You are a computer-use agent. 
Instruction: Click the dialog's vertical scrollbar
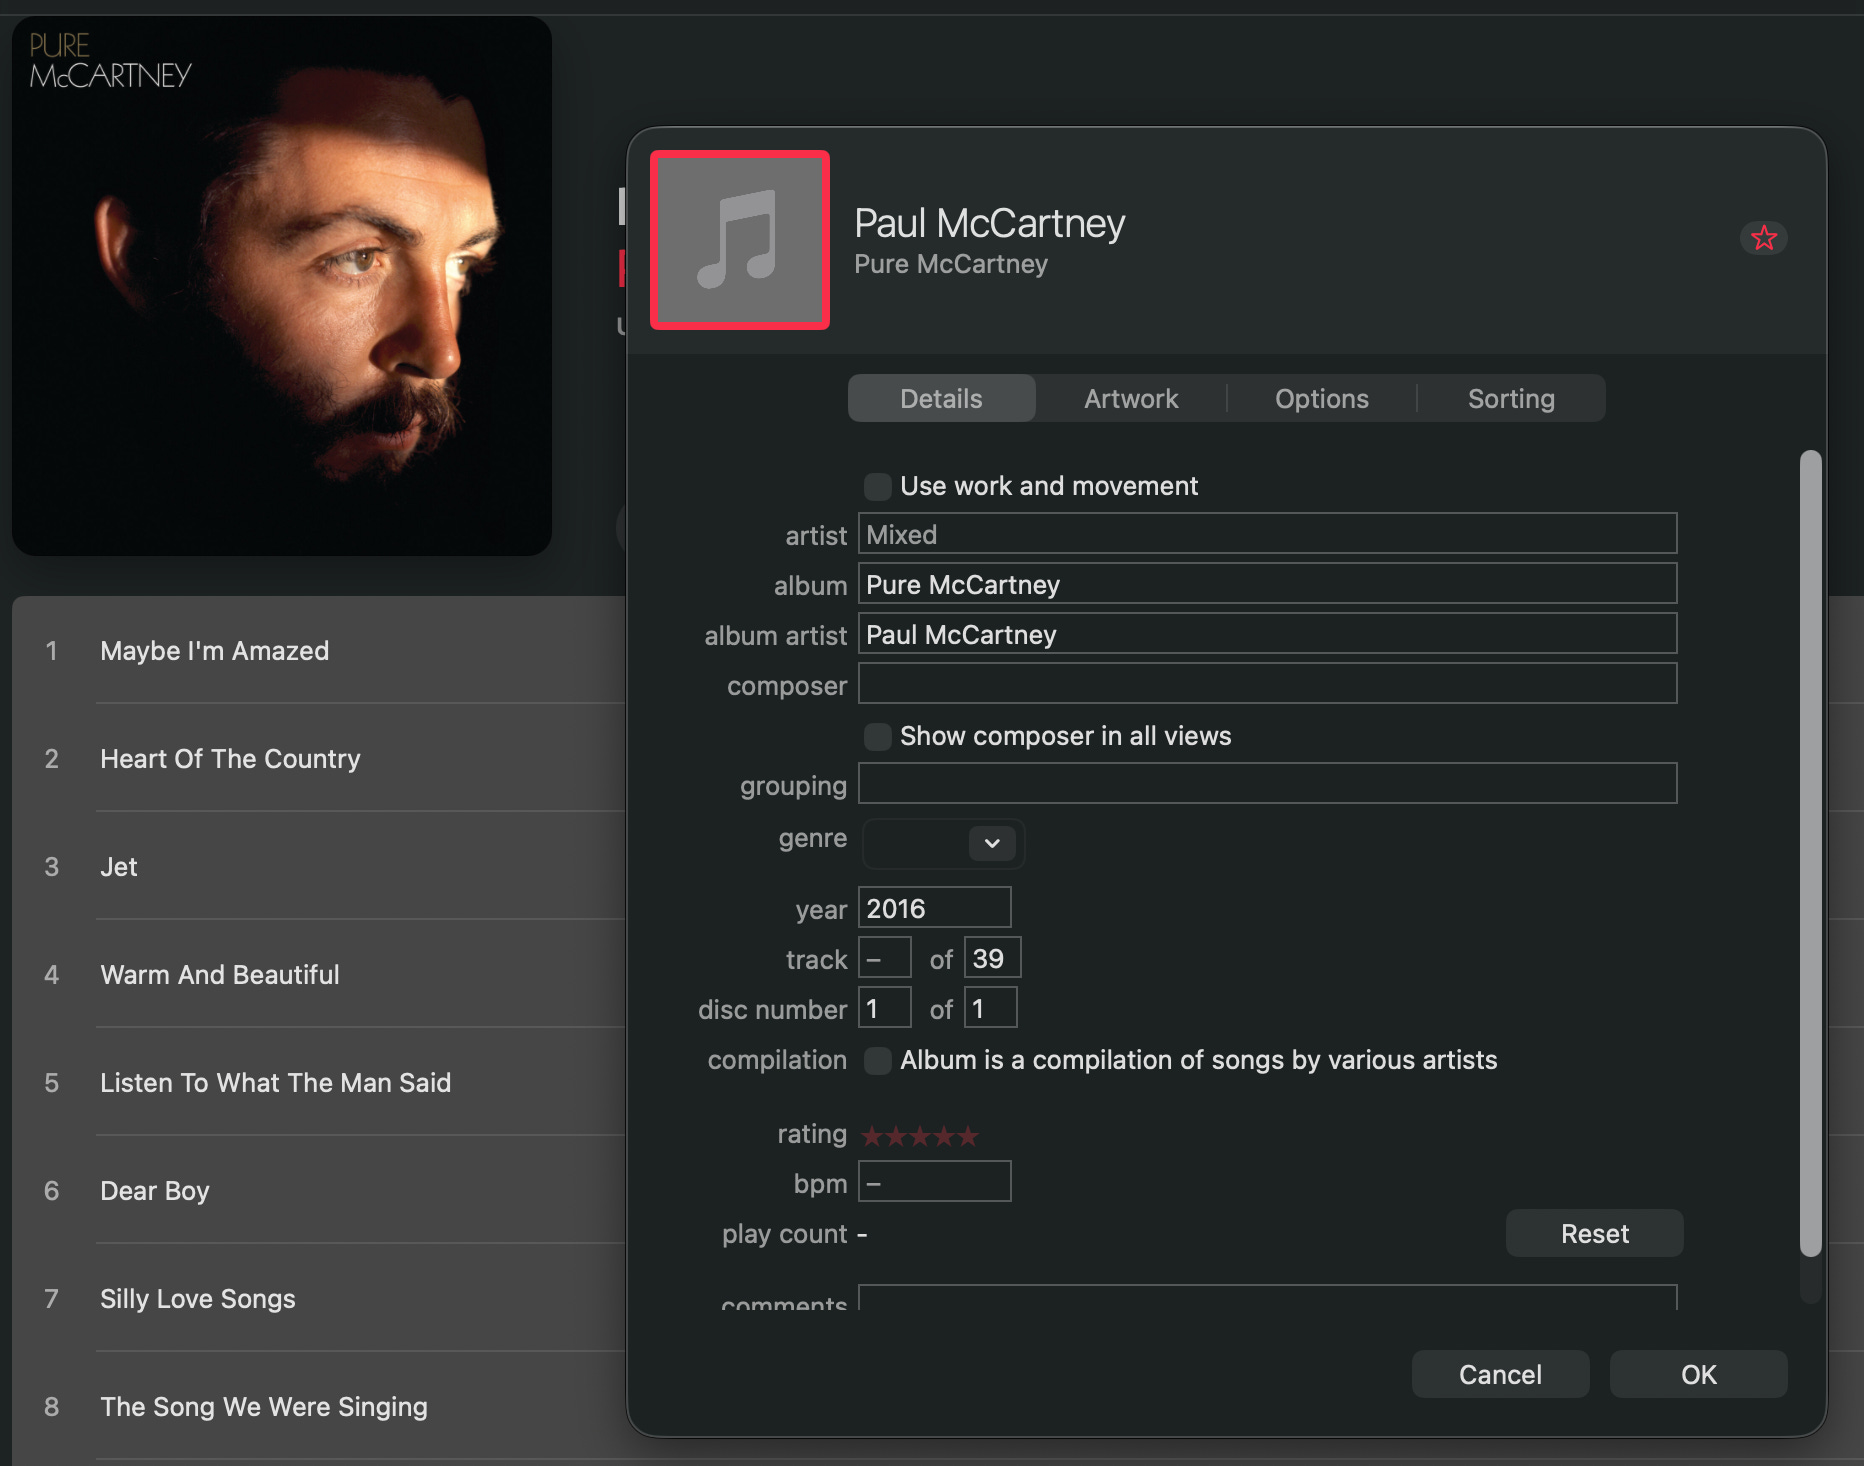pyautogui.click(x=1810, y=853)
